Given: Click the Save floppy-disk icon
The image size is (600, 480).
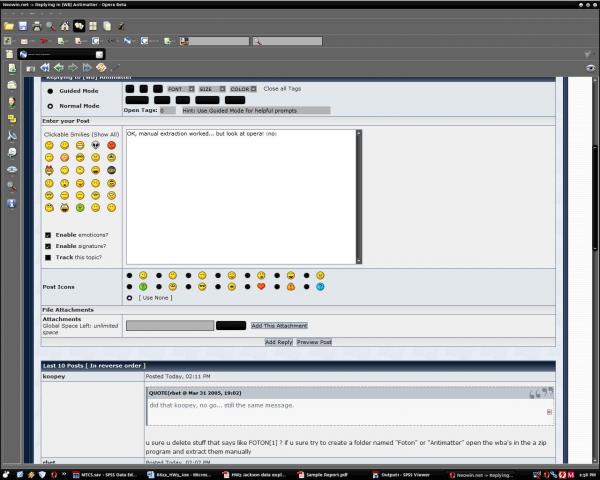Looking at the screenshot, I should (x=23, y=26).
